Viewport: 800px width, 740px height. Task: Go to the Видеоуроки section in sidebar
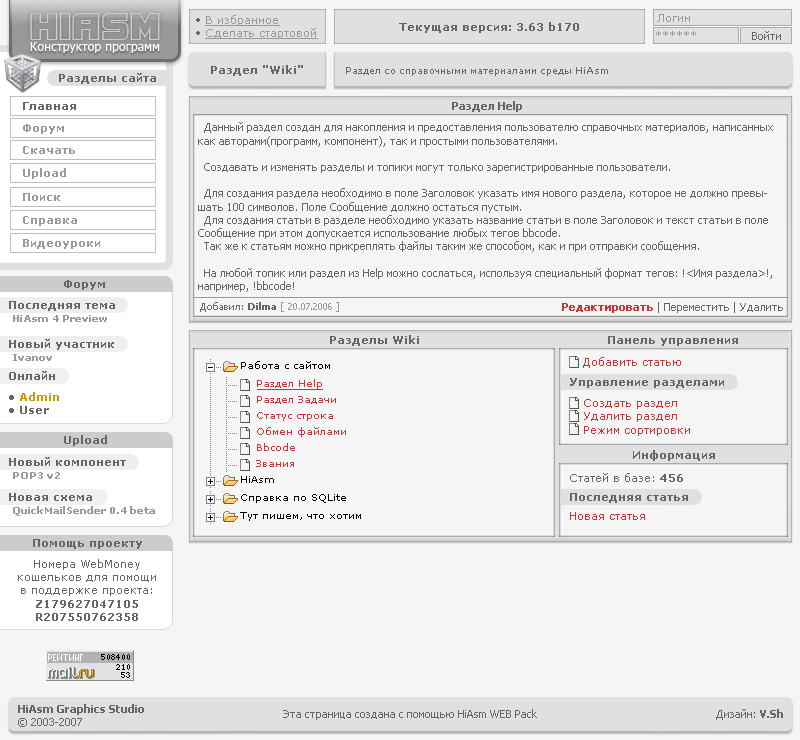point(83,243)
